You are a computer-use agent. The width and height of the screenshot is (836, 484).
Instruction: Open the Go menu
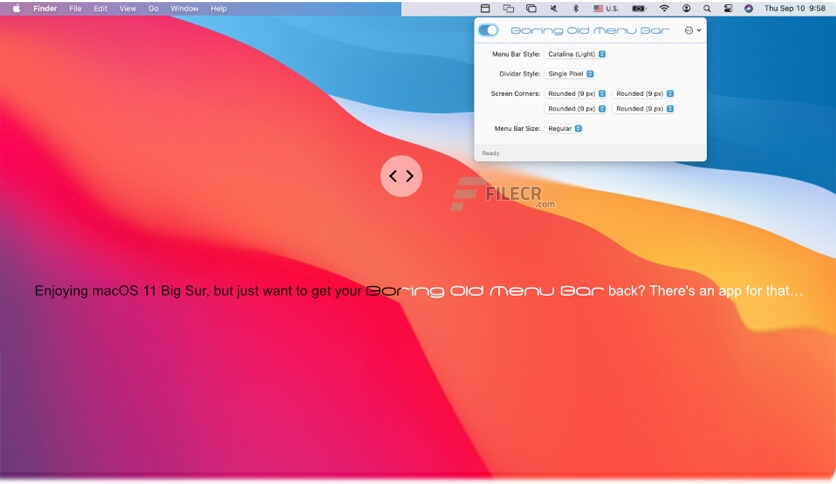pyautogui.click(x=153, y=9)
